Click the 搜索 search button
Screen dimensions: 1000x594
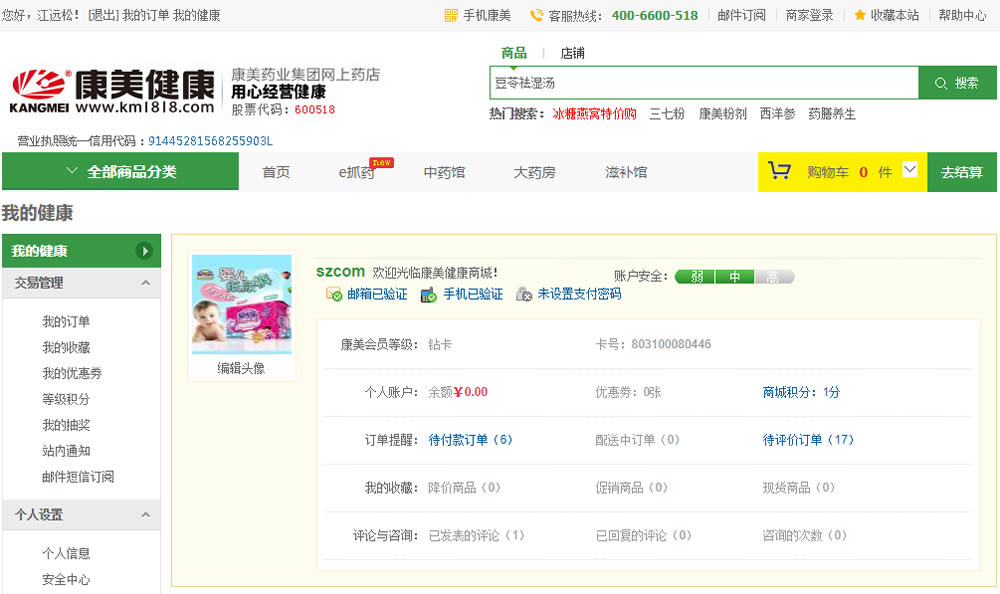(x=957, y=83)
